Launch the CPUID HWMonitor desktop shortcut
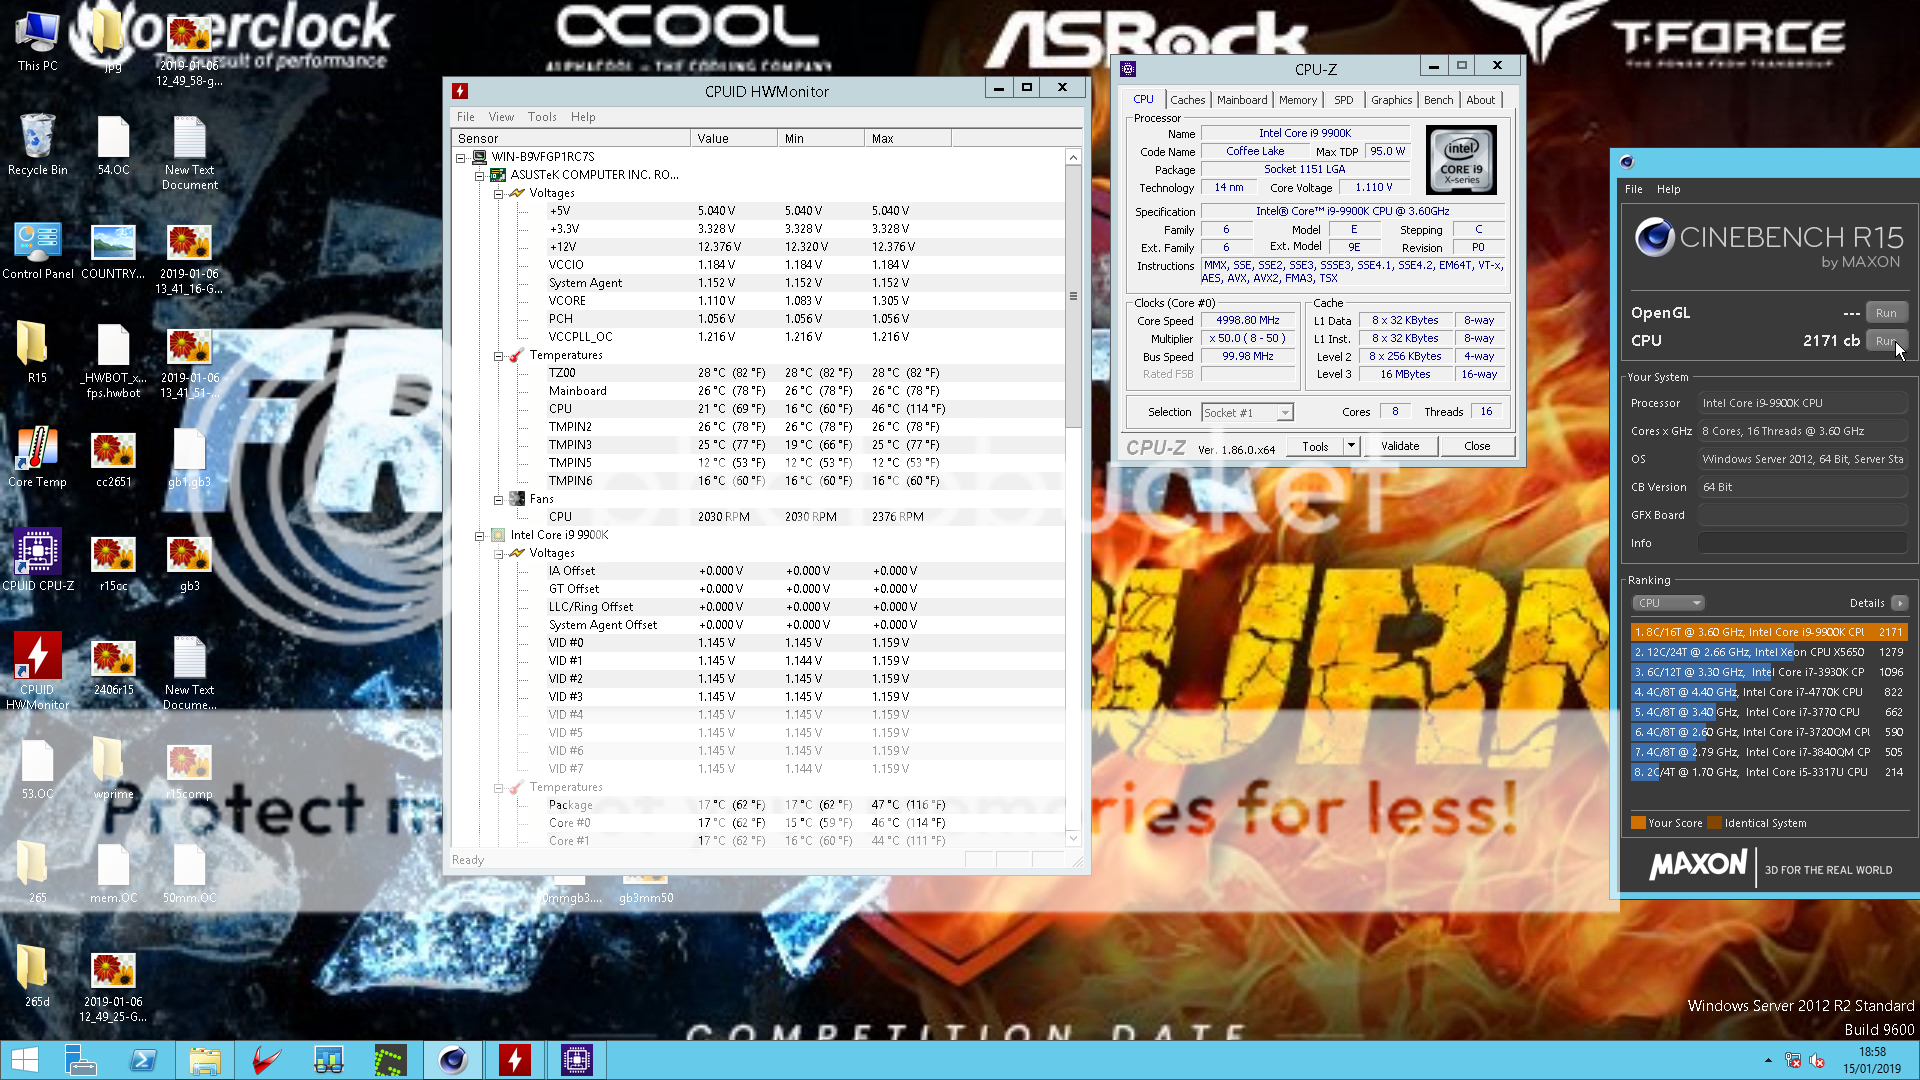This screenshot has height=1080, width=1920. (37, 670)
